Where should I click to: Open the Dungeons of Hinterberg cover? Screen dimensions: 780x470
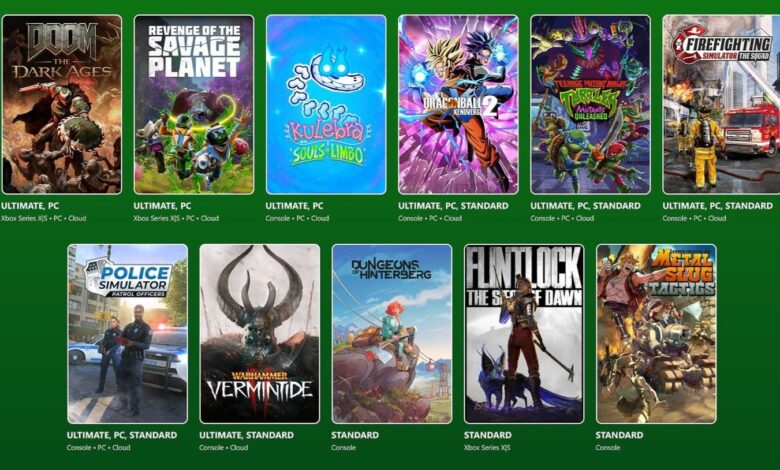coord(392,334)
